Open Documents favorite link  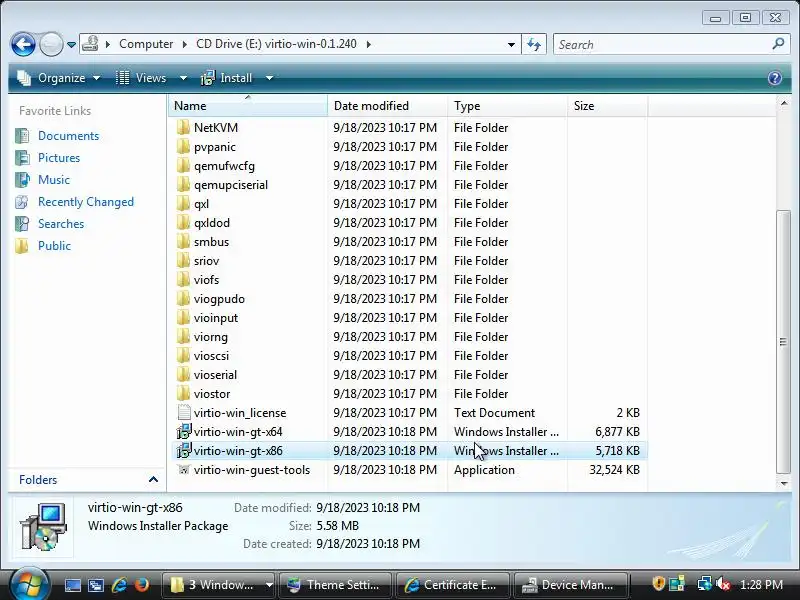click(x=68, y=136)
